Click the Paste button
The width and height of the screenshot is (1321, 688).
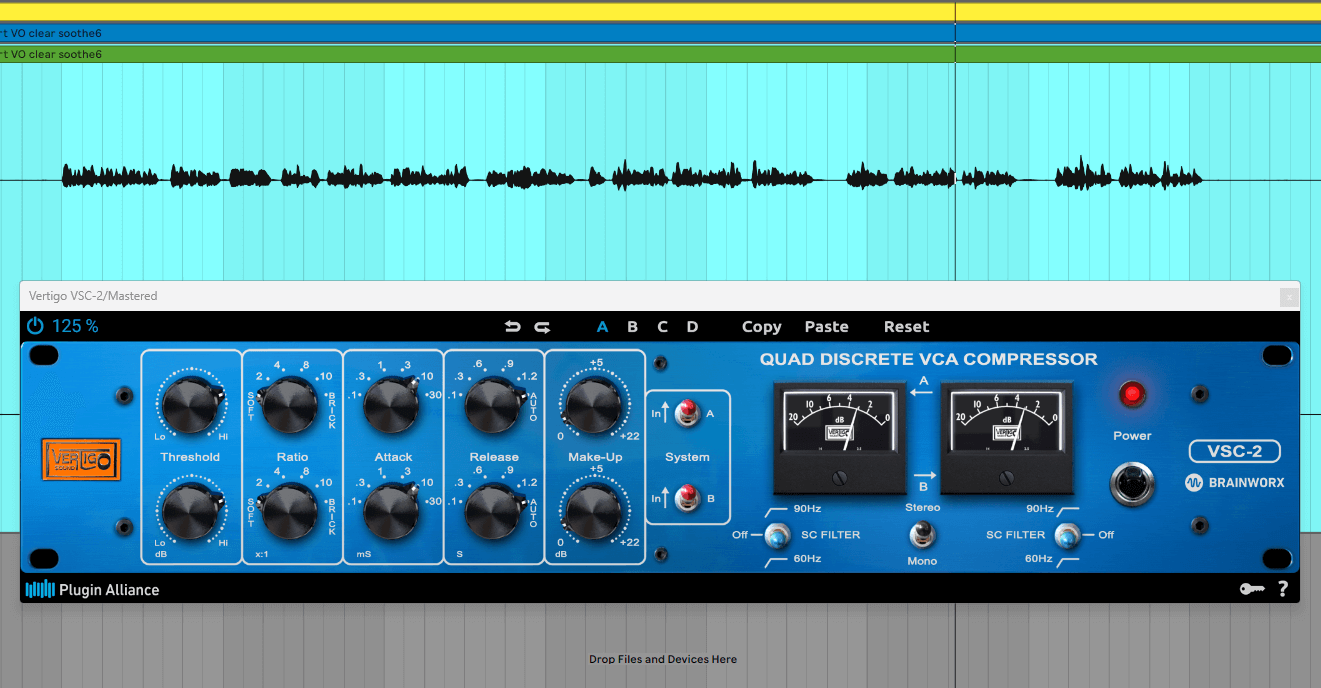[826, 327]
